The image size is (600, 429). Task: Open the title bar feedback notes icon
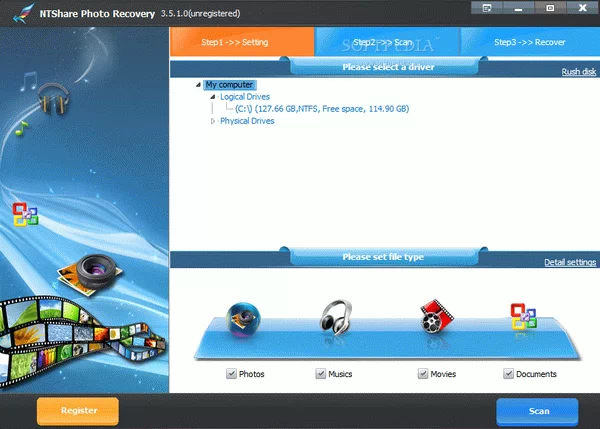487,8
